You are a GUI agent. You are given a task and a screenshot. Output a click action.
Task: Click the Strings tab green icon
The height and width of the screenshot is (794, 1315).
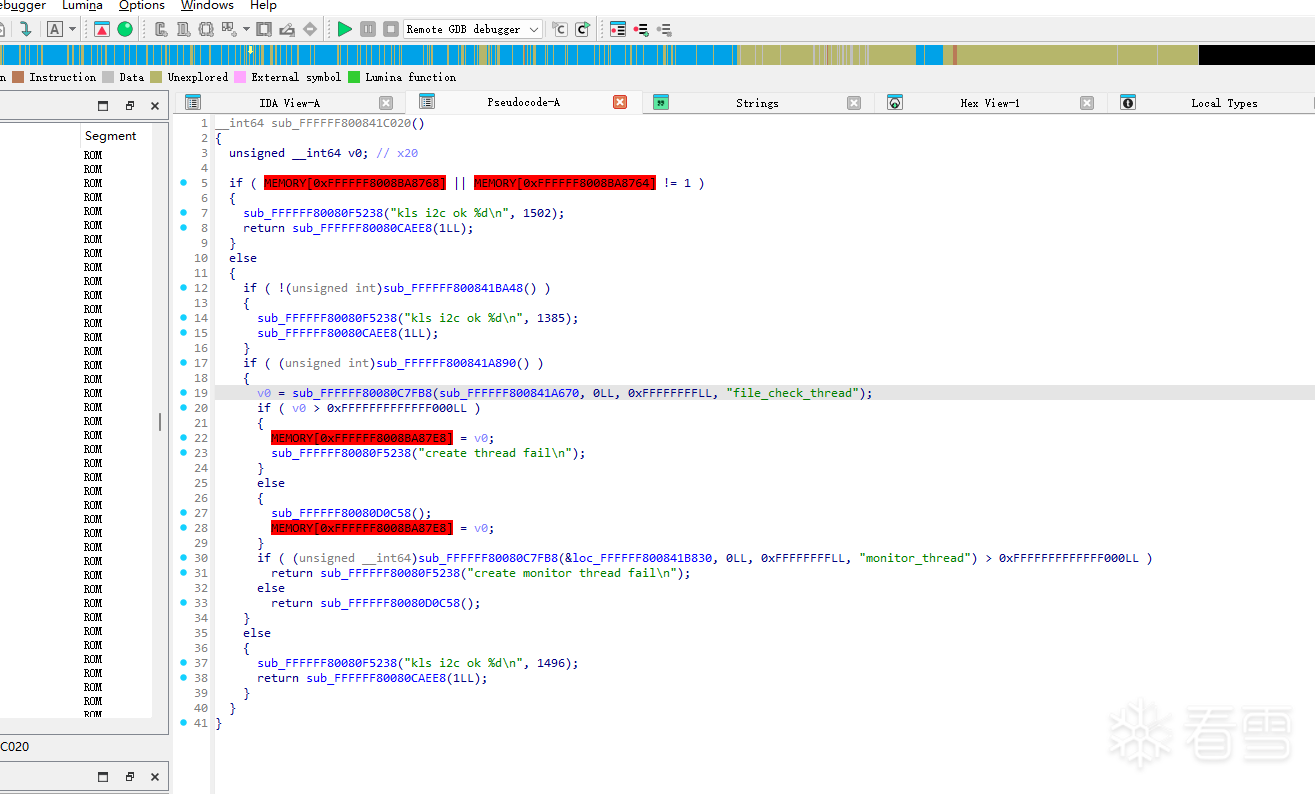tap(661, 102)
